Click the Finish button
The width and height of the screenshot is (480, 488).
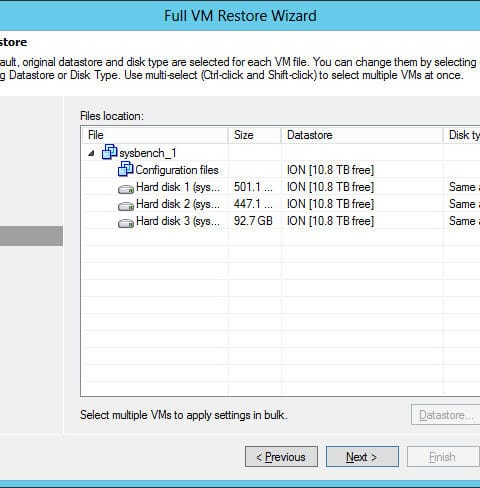click(443, 457)
